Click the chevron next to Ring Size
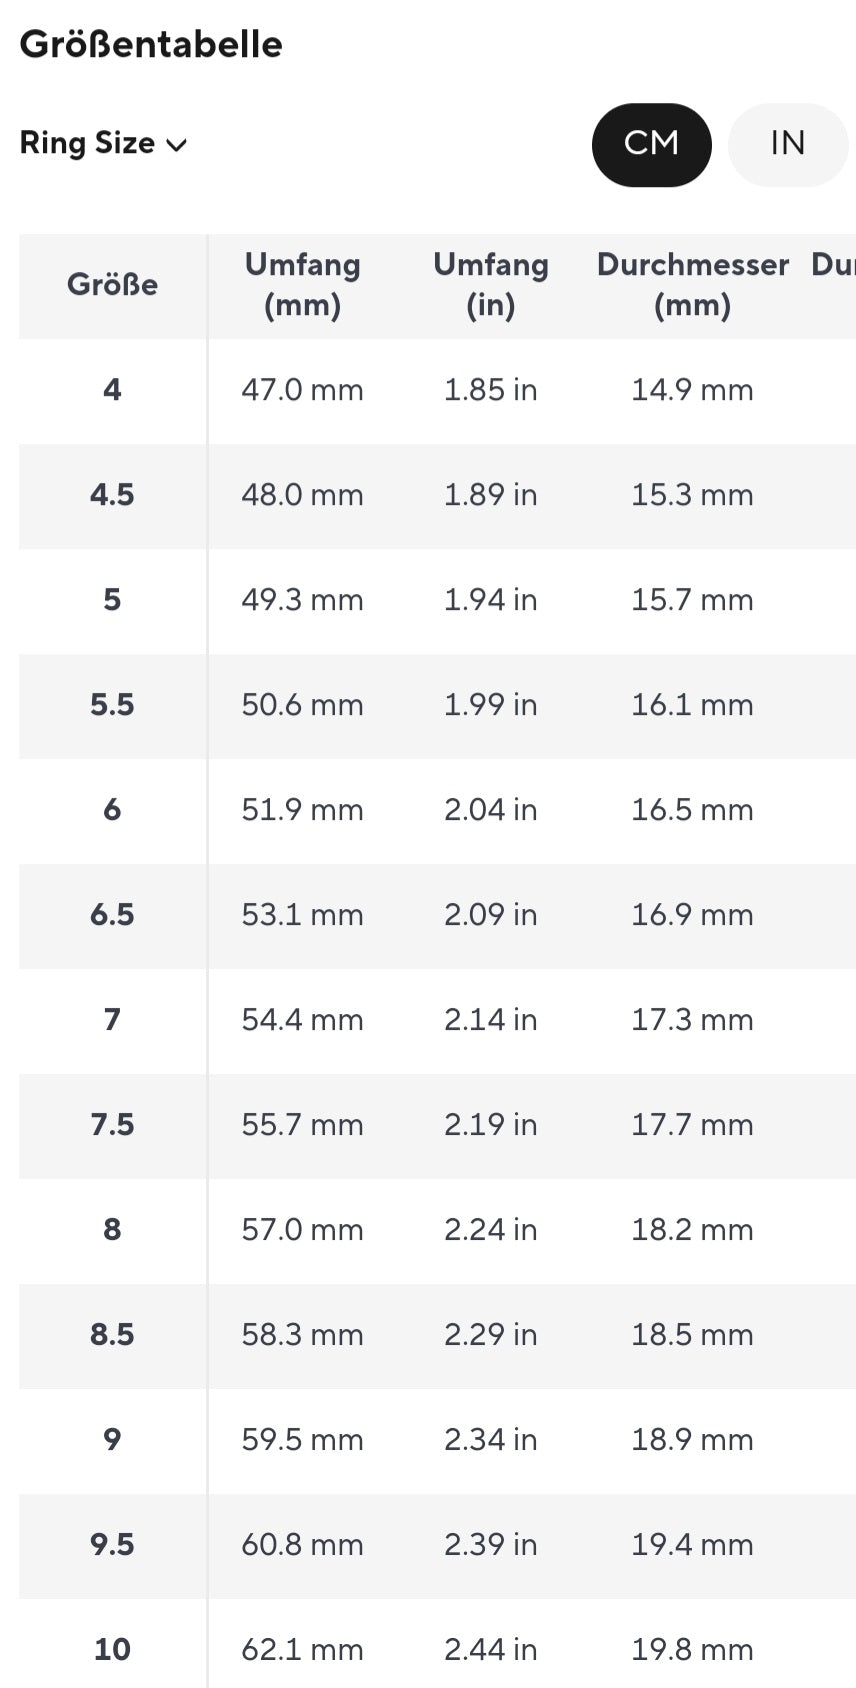Screen dimensions: 856x1688 click(177, 145)
